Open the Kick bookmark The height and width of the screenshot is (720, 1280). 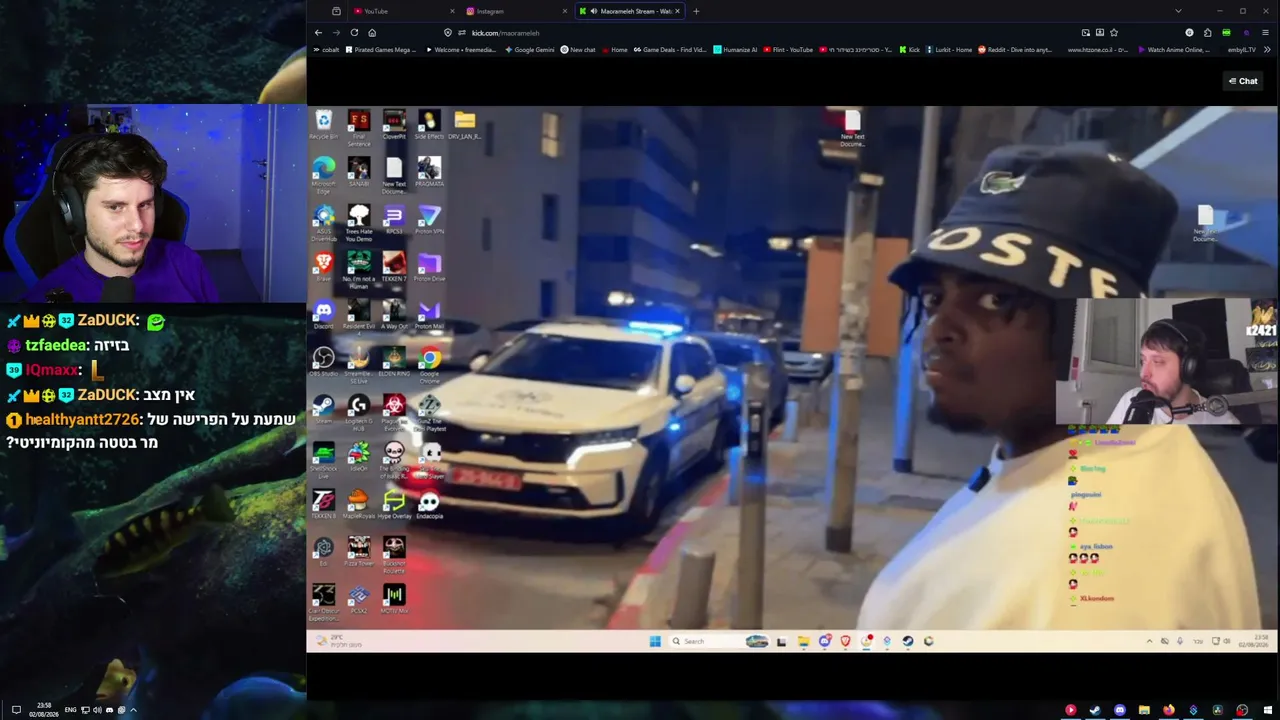910,49
